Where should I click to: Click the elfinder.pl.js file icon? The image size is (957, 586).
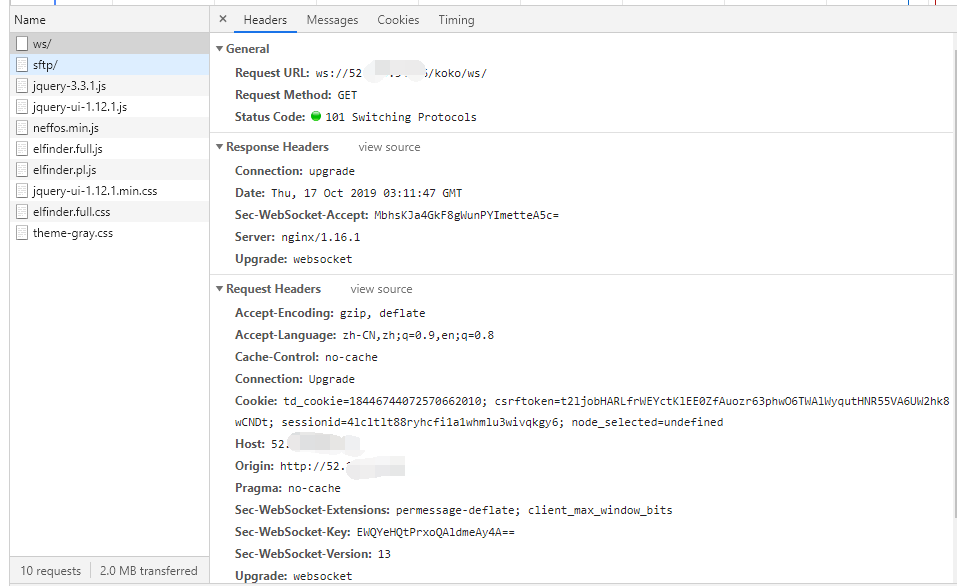pyautogui.click(x=22, y=170)
